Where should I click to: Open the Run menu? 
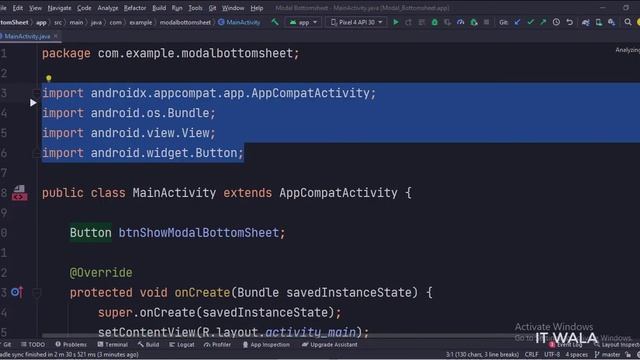(x=177, y=8)
